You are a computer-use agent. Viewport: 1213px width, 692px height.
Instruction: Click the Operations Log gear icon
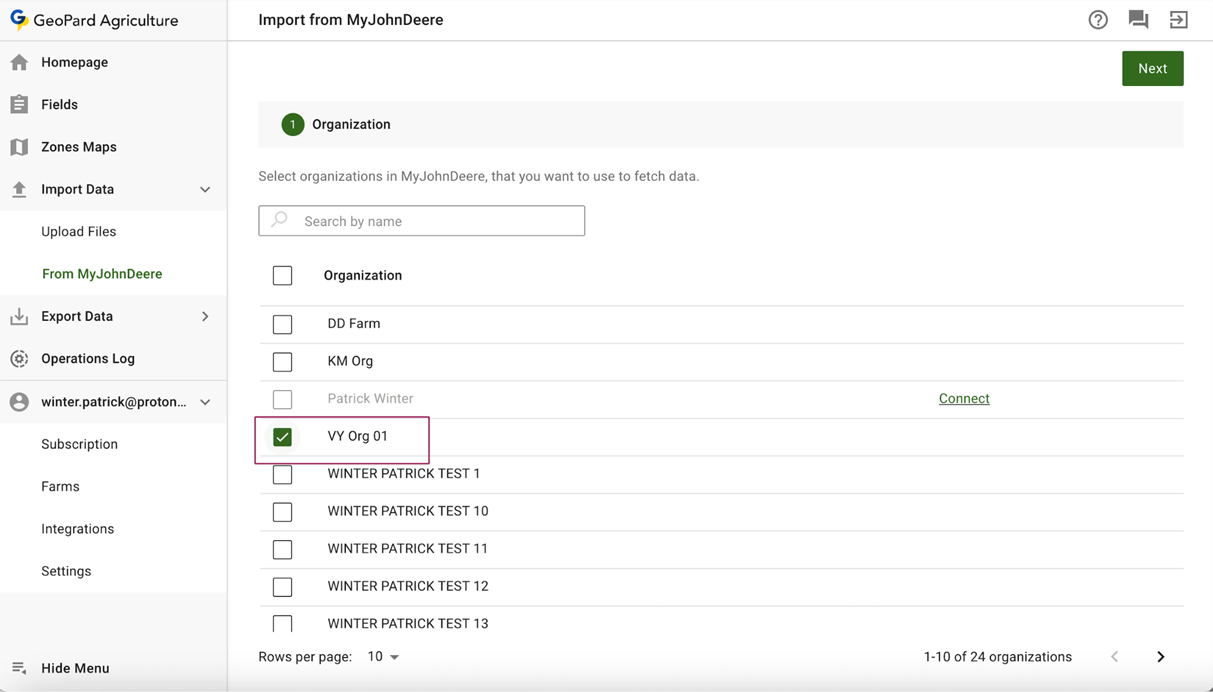[19, 359]
